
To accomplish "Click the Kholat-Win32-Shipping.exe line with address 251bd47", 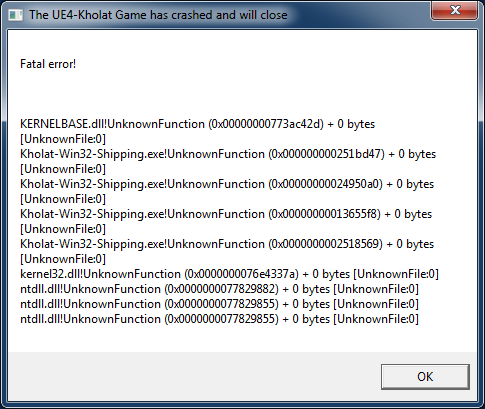I will click(228, 154).
